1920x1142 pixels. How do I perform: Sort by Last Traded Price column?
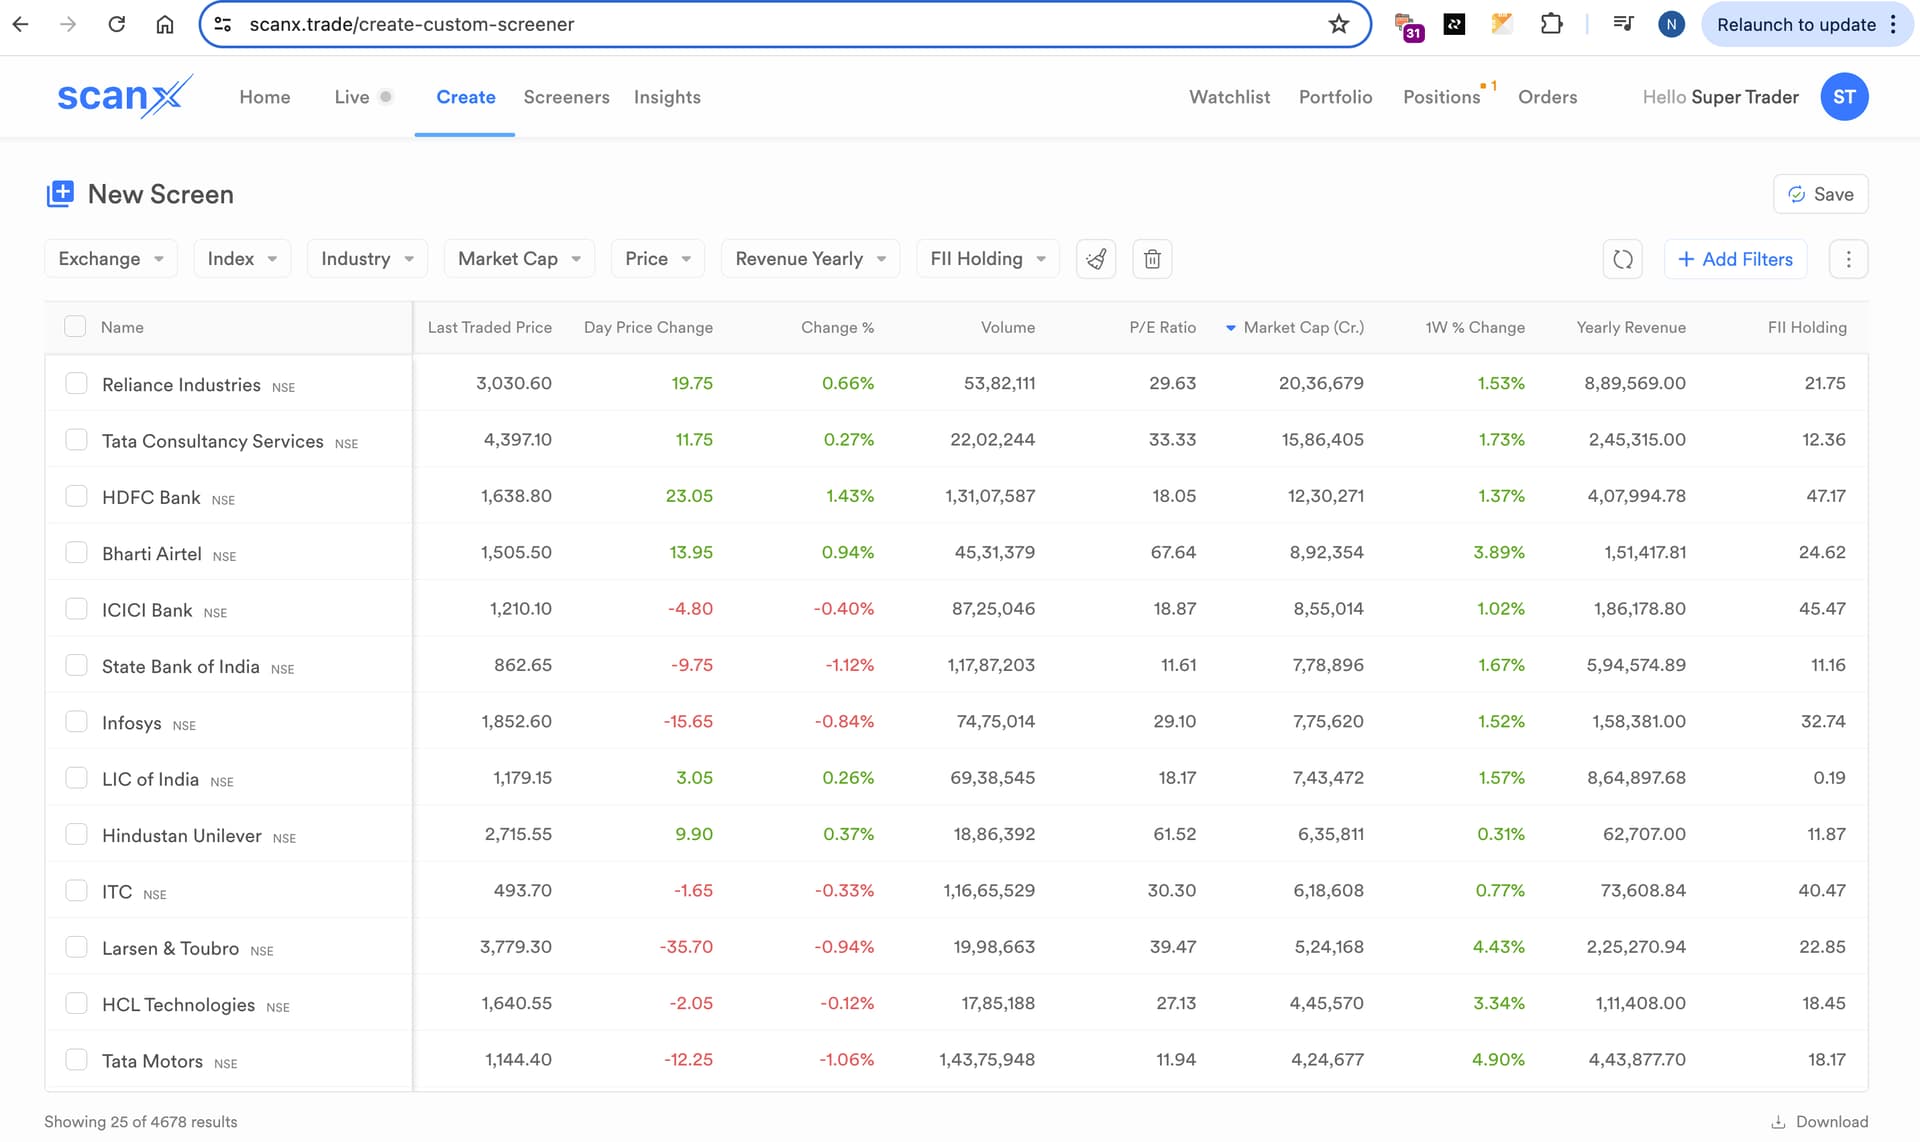[x=490, y=327]
